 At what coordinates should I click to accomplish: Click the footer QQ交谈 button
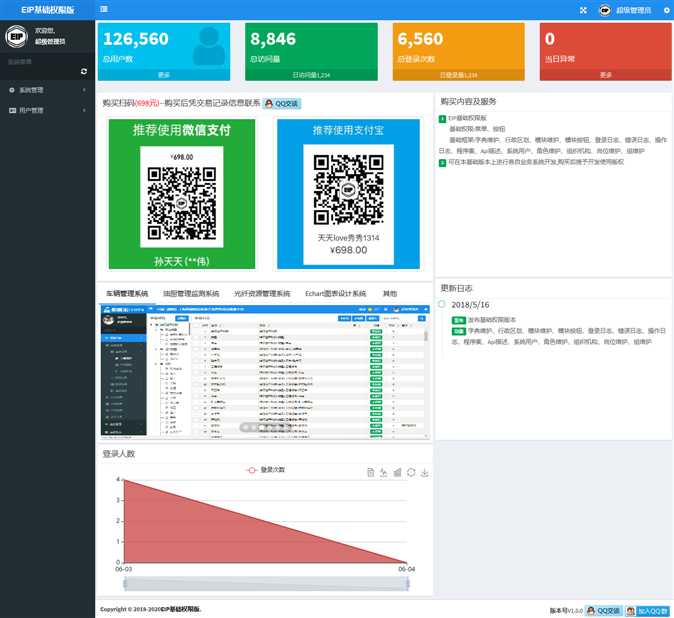coord(604,610)
